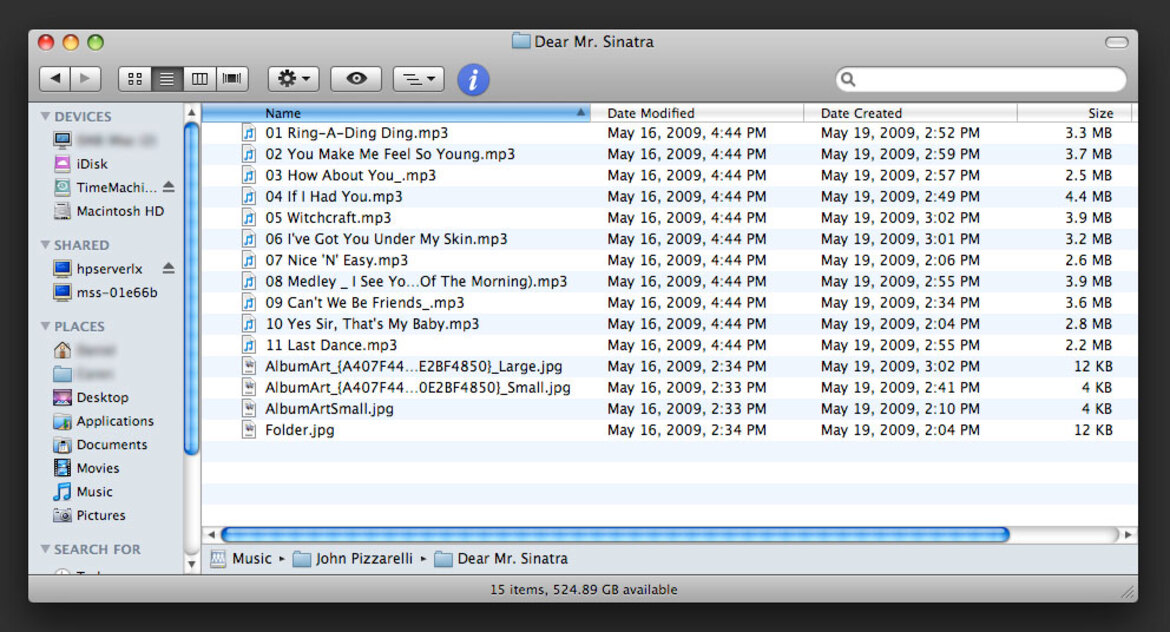This screenshot has height=632, width=1170.
Task: Select 01 Ring-A-Ding Ding.mp3
Action: pyautogui.click(x=357, y=133)
